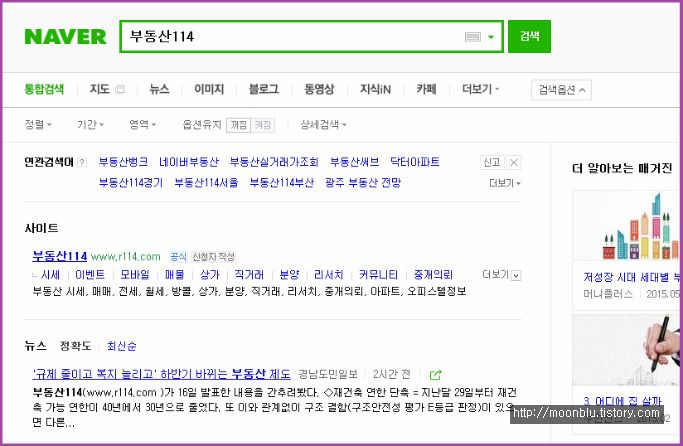Open the 시세 sublink
Screen dimensions: 683x446
[x=50, y=275]
